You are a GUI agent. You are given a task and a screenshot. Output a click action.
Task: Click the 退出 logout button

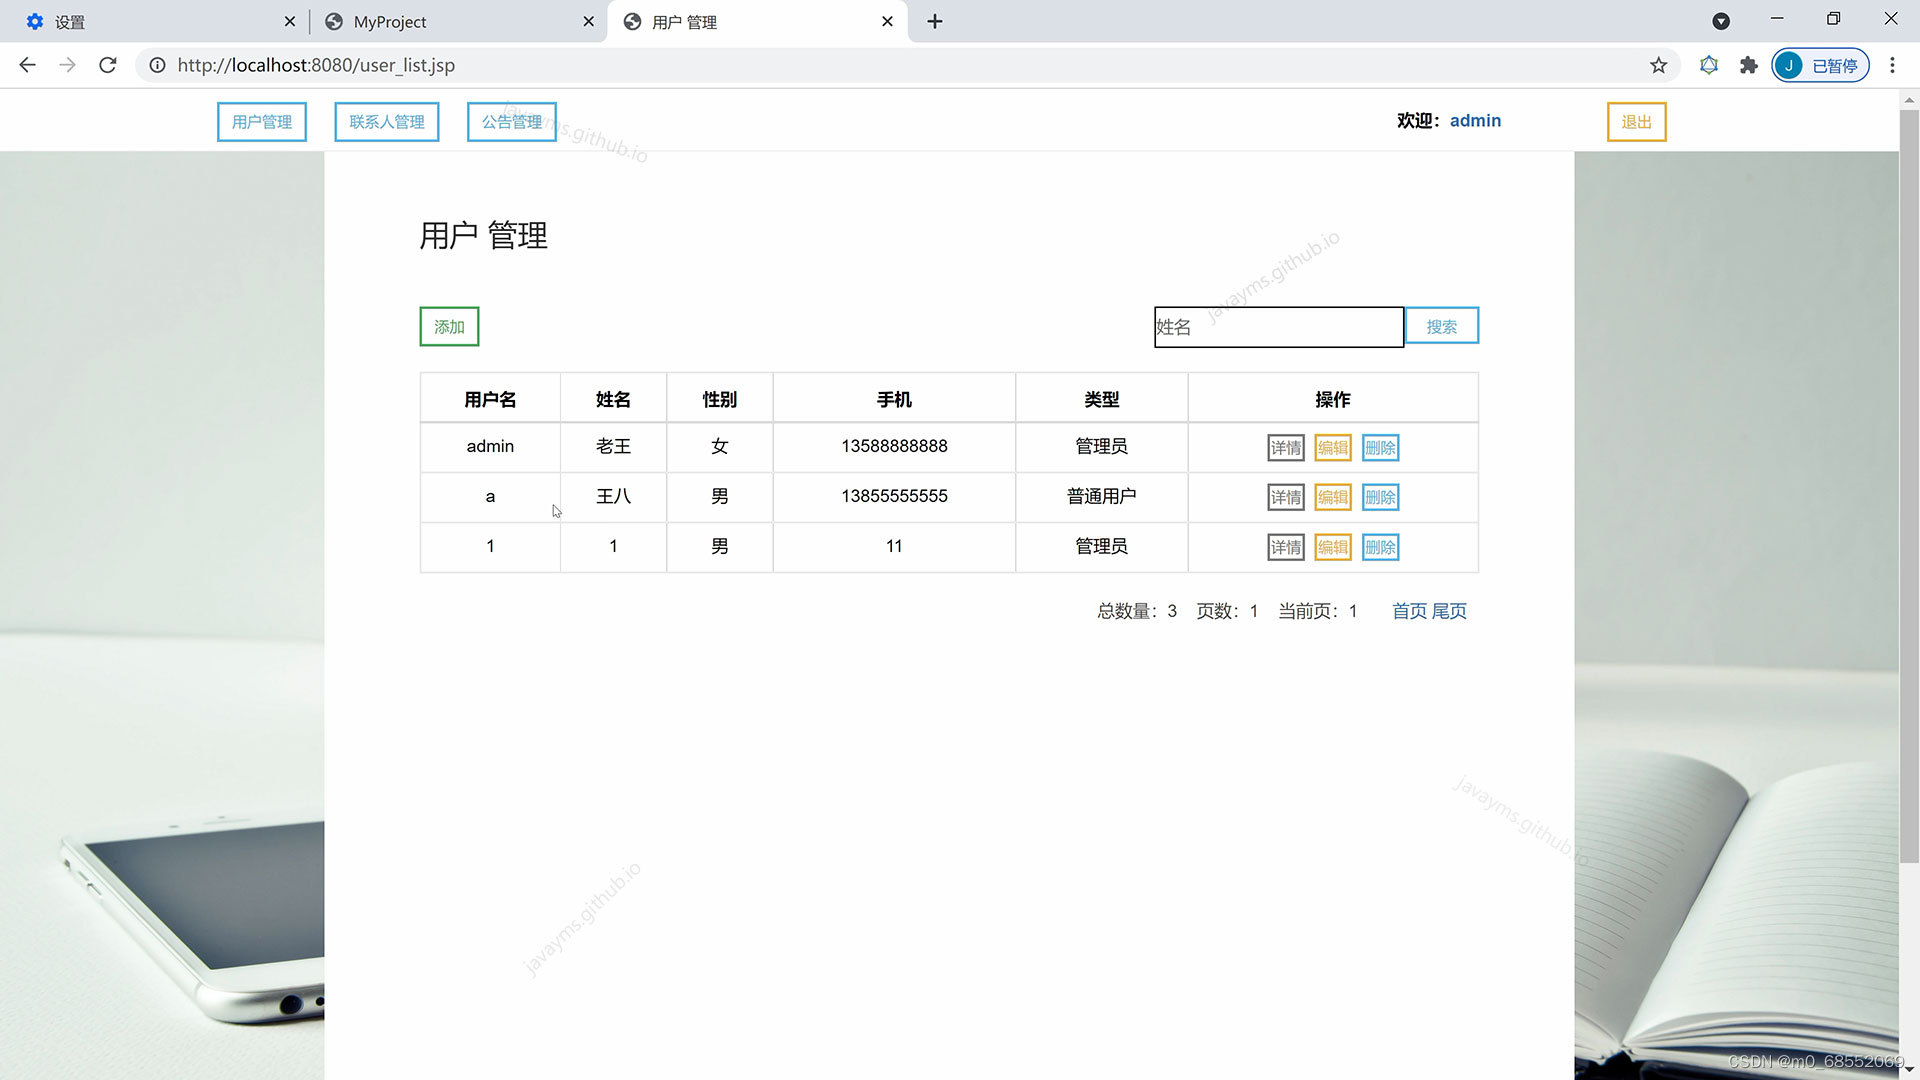[x=1636, y=122]
